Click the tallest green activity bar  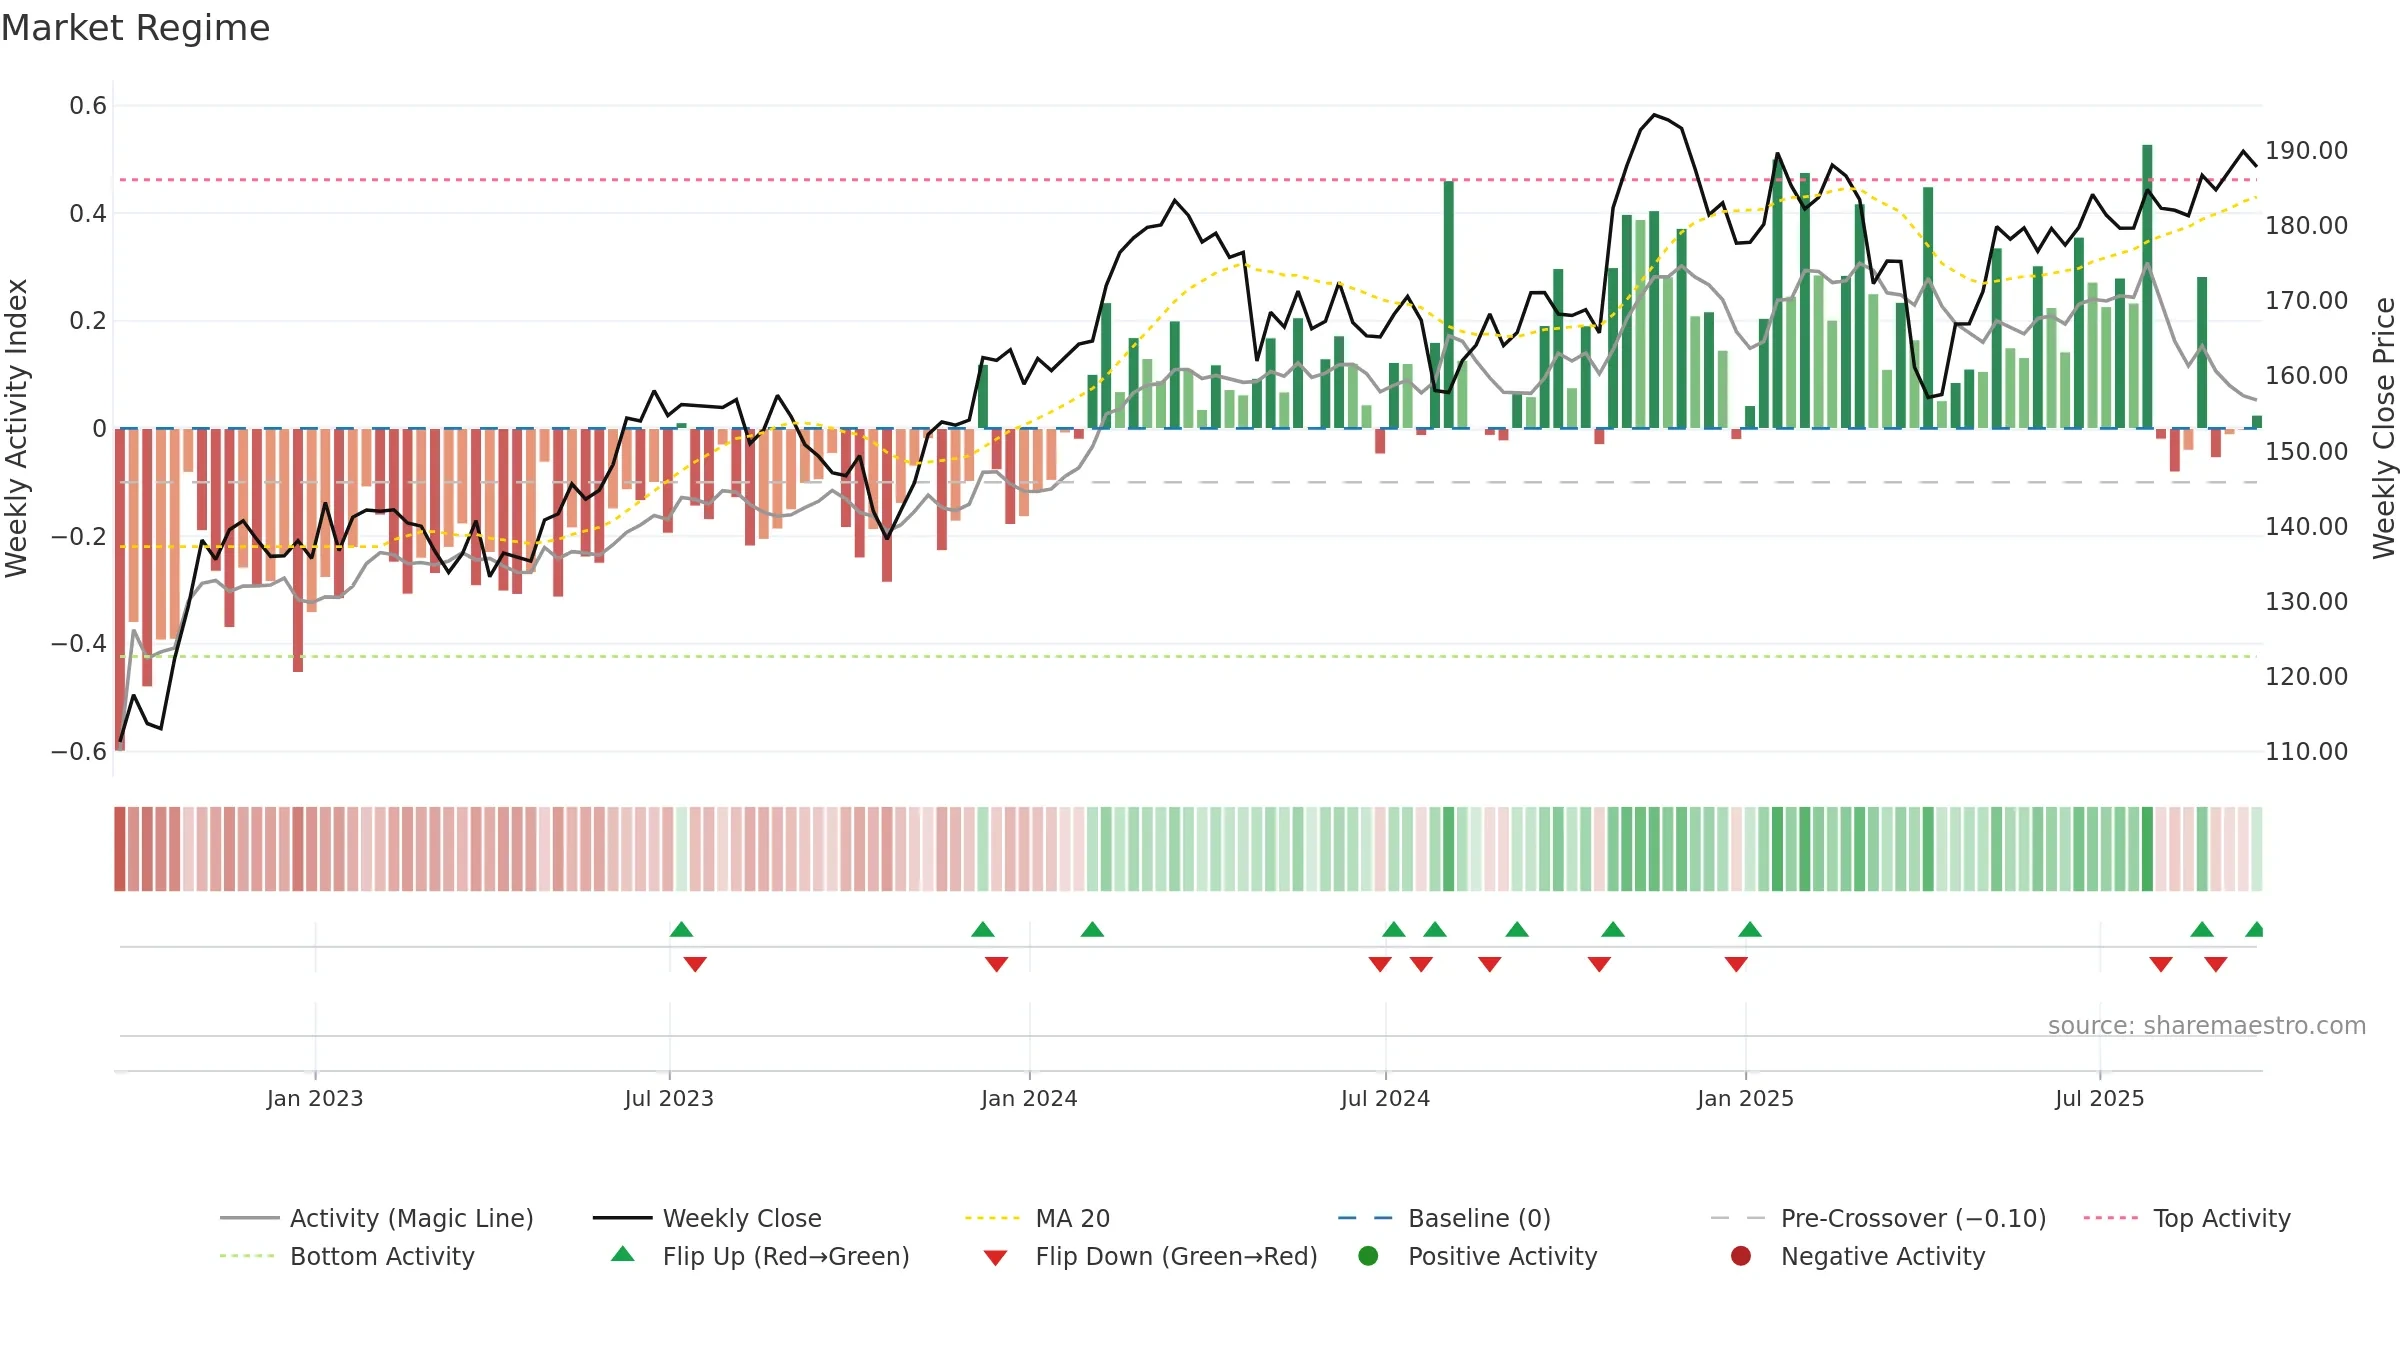point(2147,286)
